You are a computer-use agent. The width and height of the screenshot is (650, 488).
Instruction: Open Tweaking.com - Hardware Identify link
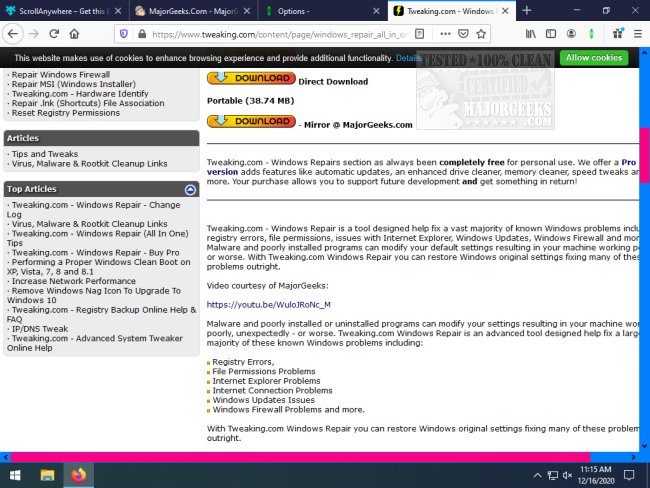pos(80,94)
